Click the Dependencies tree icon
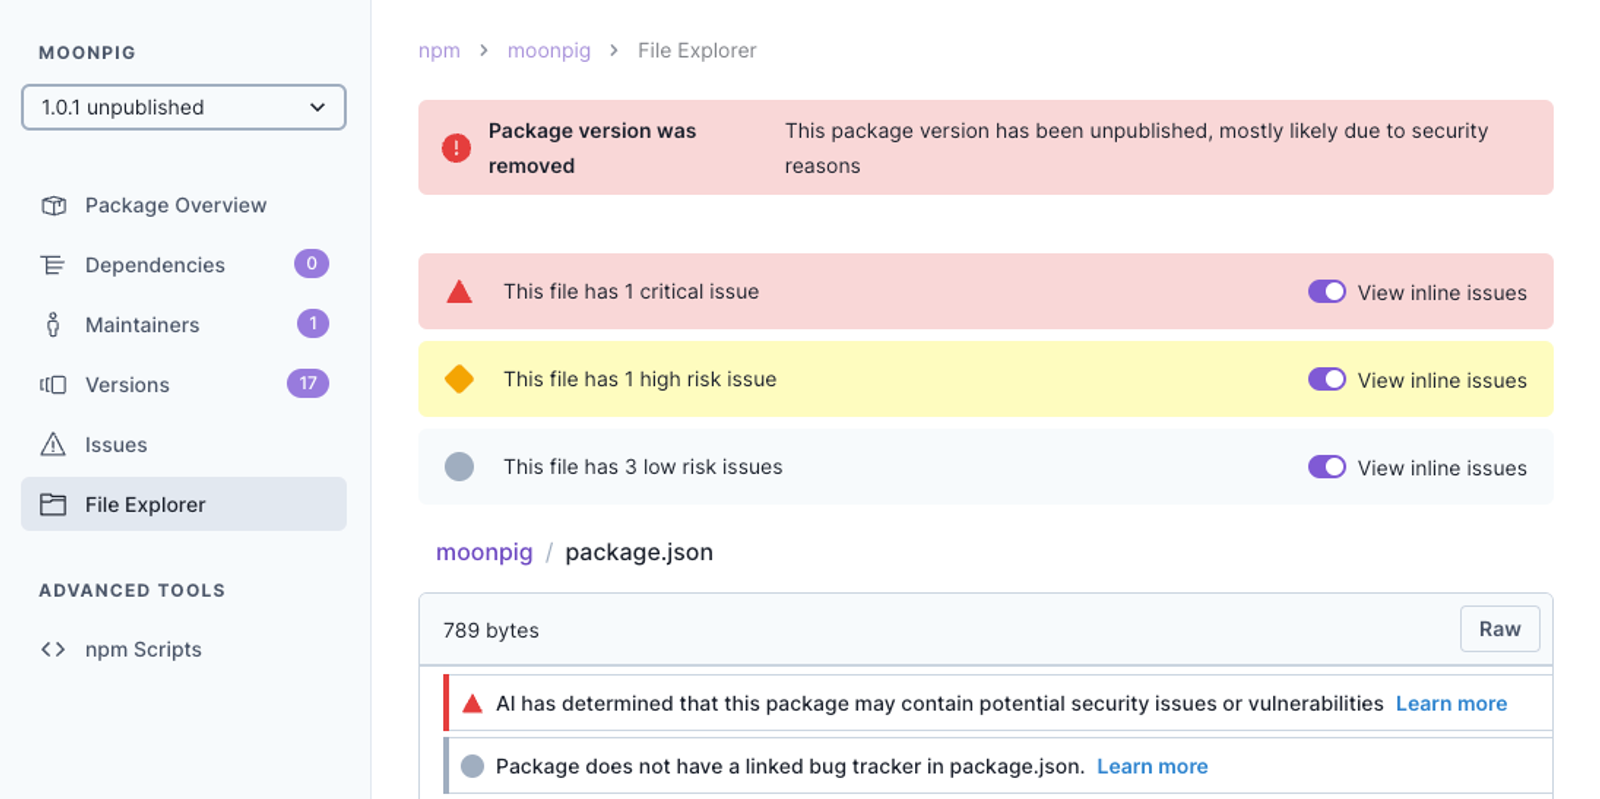Screen dimensions: 1600x799 (x=53, y=265)
